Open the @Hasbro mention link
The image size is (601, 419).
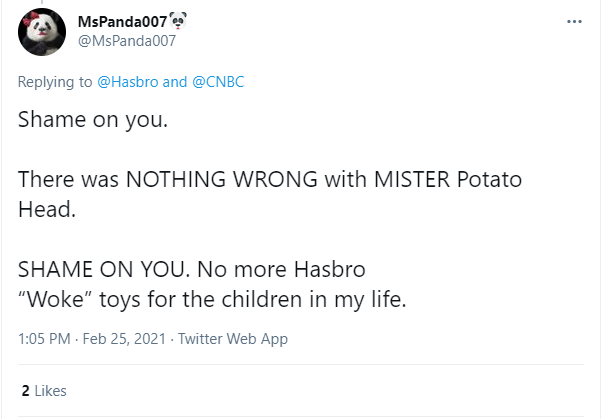point(127,82)
